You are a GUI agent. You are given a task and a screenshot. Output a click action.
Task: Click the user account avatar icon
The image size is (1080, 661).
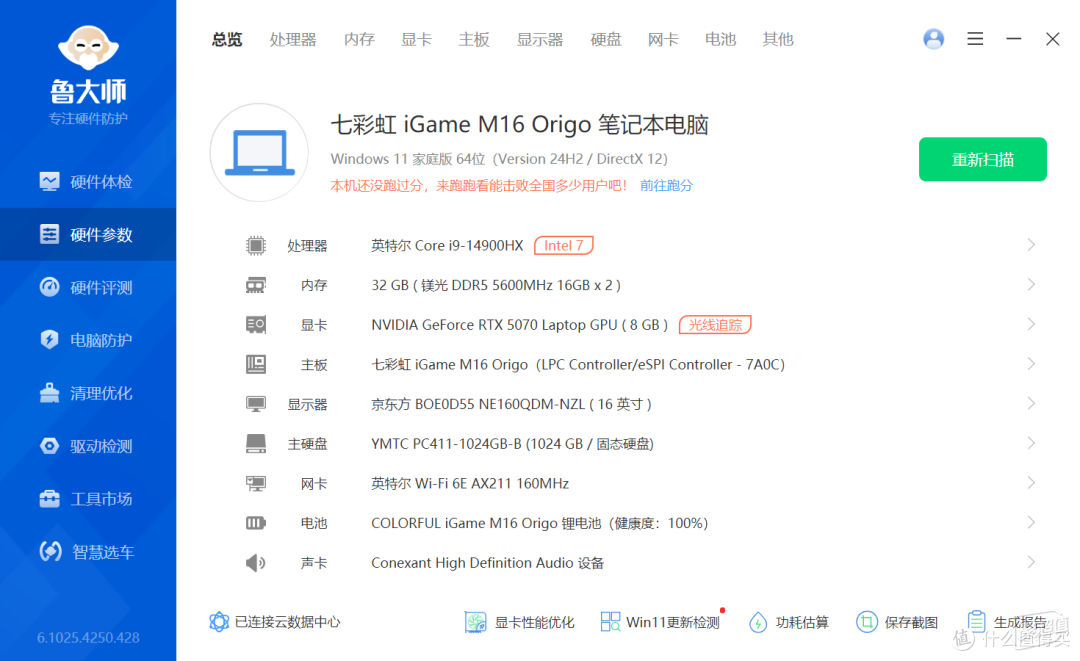click(933, 39)
